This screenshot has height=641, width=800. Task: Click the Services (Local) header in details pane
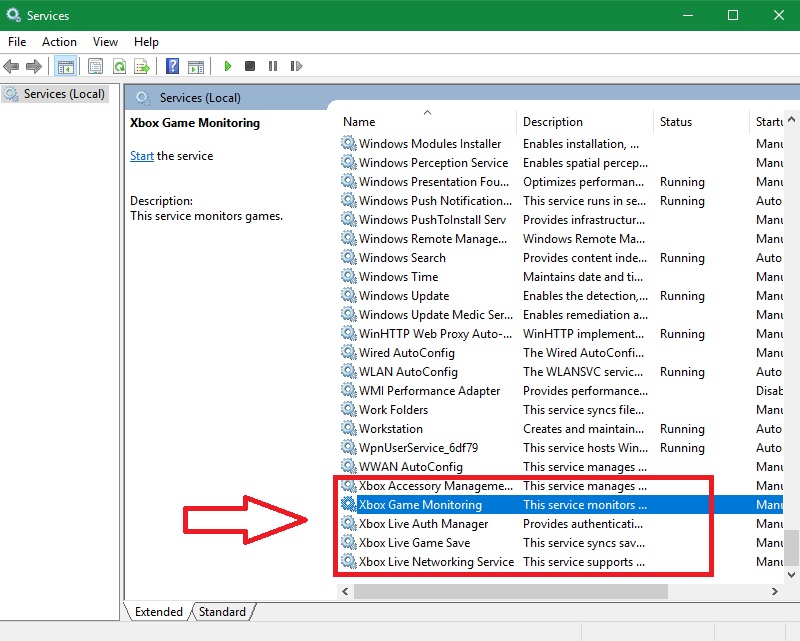point(200,98)
